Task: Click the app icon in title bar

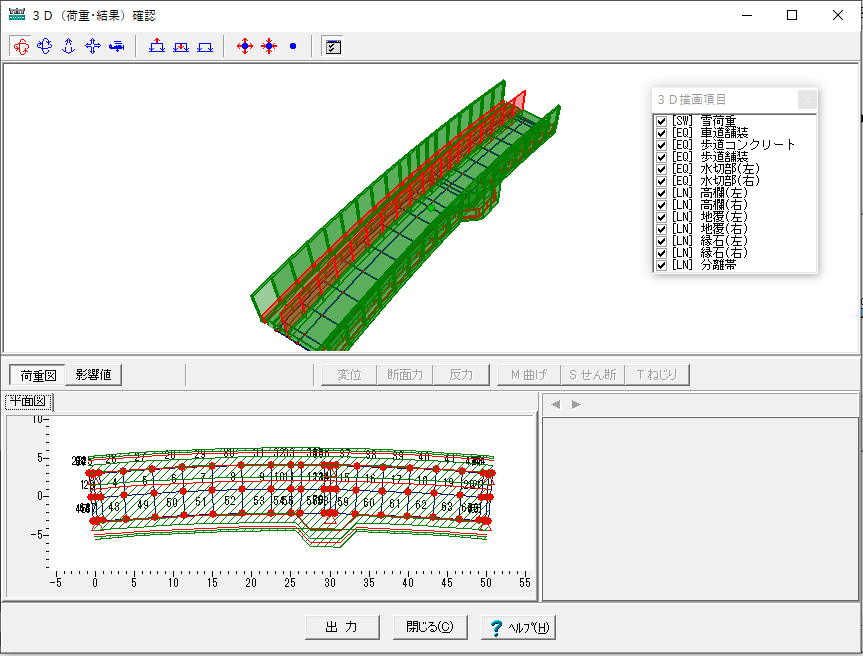Action: 17,15
